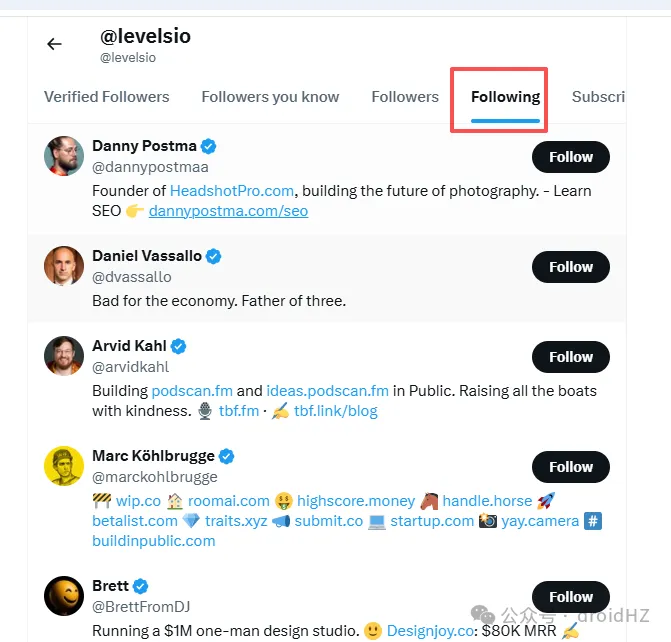This screenshot has height=642, width=671.
Task: Switch to Verified Followers tab
Action: tap(107, 97)
